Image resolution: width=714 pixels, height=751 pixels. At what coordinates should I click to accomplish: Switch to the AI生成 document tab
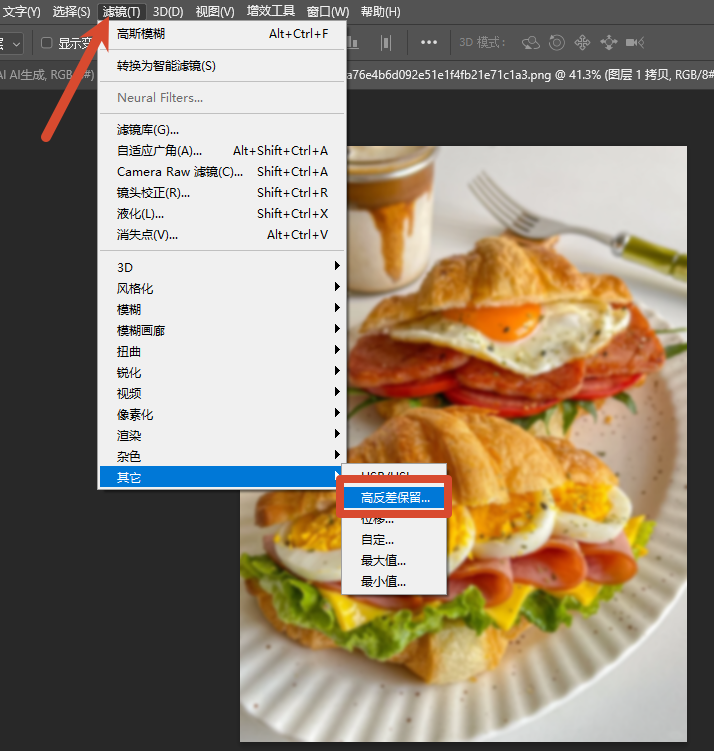pyautogui.click(x=47, y=75)
